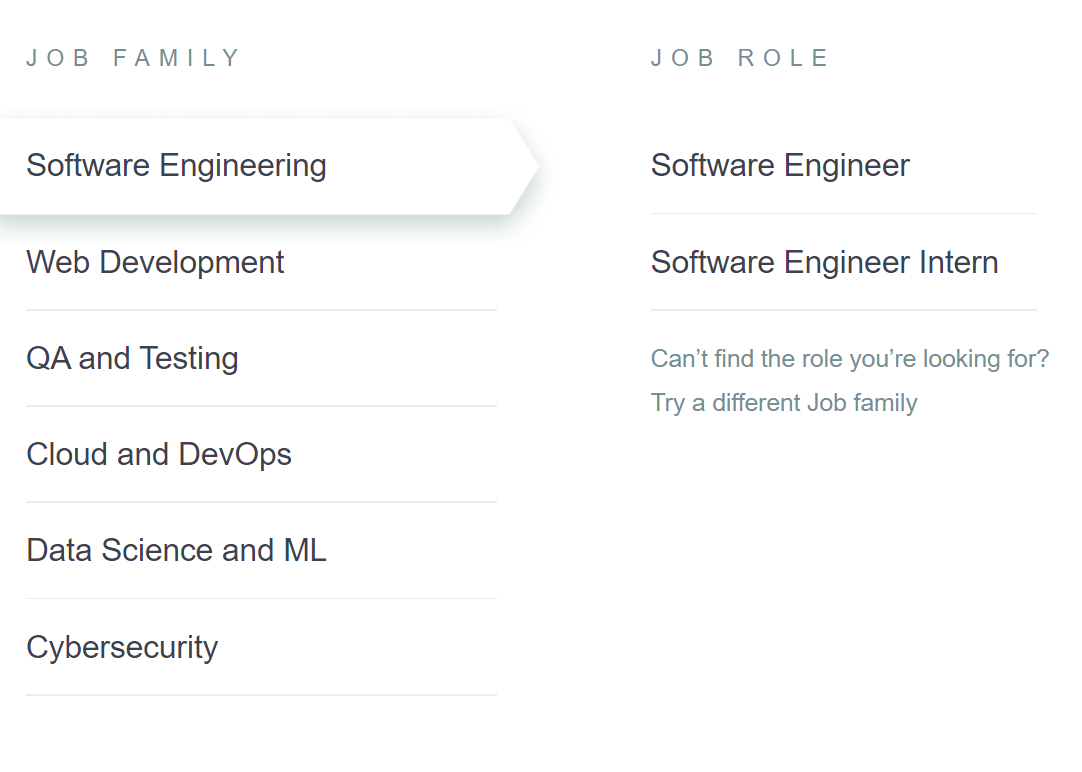Click divider line below Software Engineer role
Viewport: 1082px width, 772px height.
[x=843, y=213]
